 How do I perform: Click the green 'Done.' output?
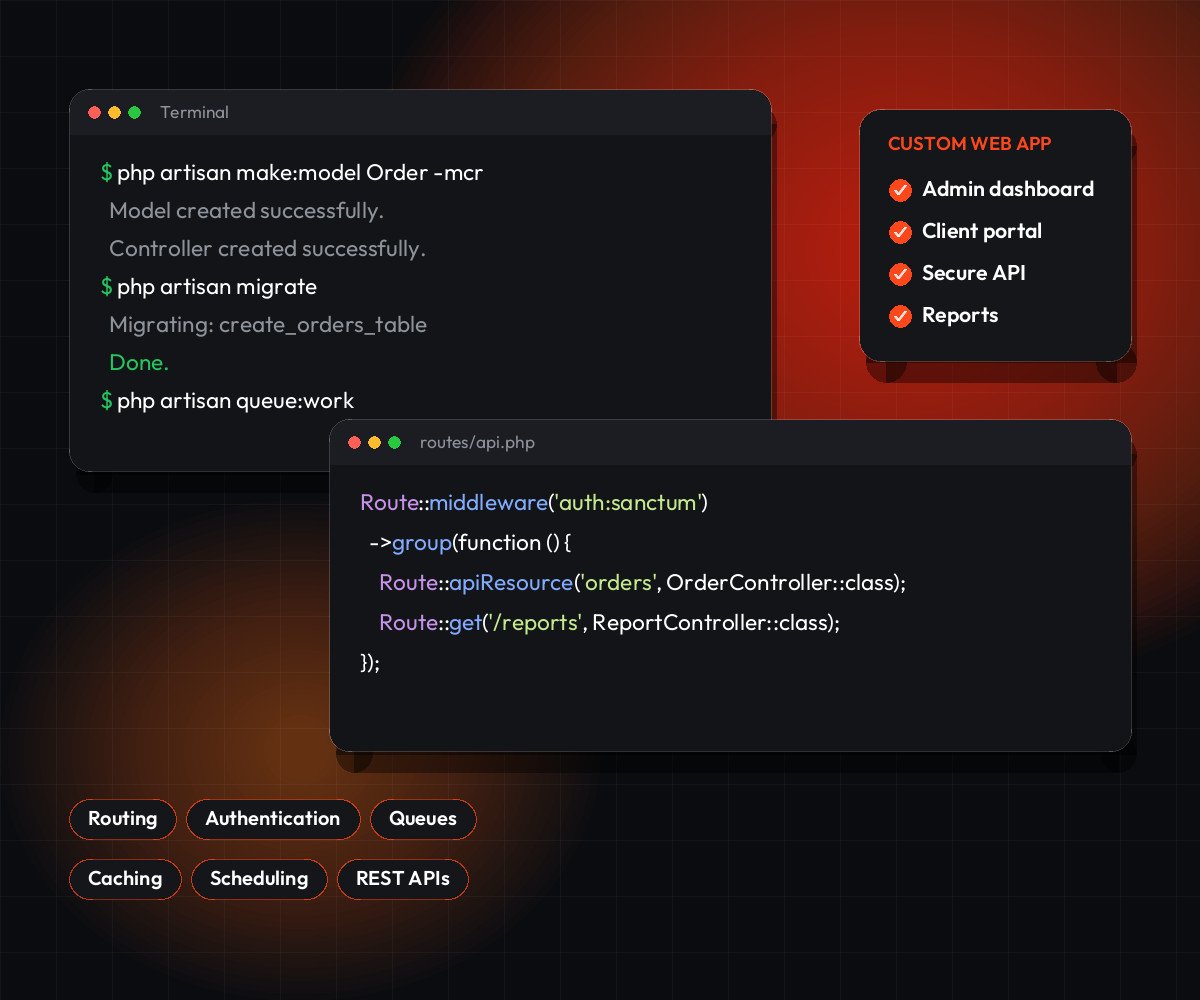click(139, 363)
